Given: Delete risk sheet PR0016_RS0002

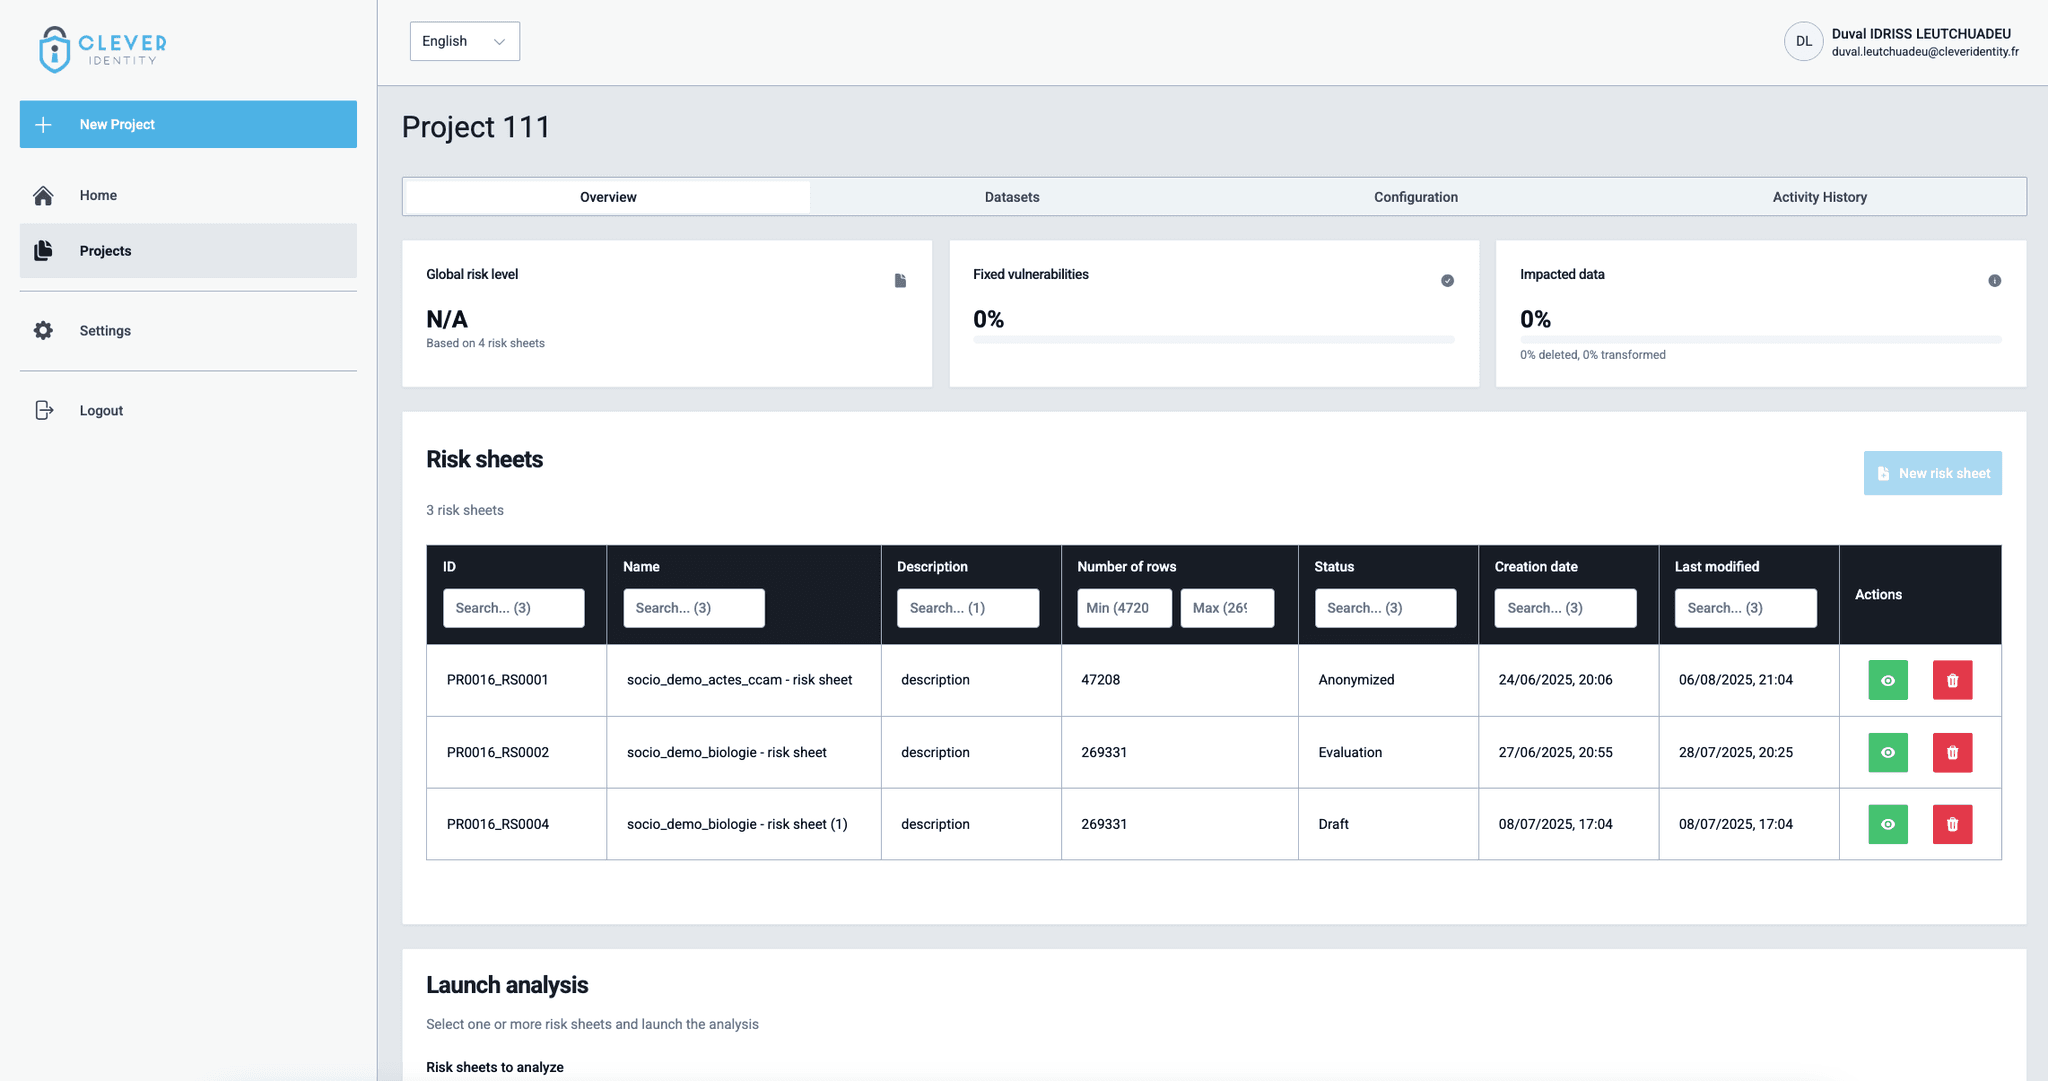Looking at the screenshot, I should (x=1952, y=752).
